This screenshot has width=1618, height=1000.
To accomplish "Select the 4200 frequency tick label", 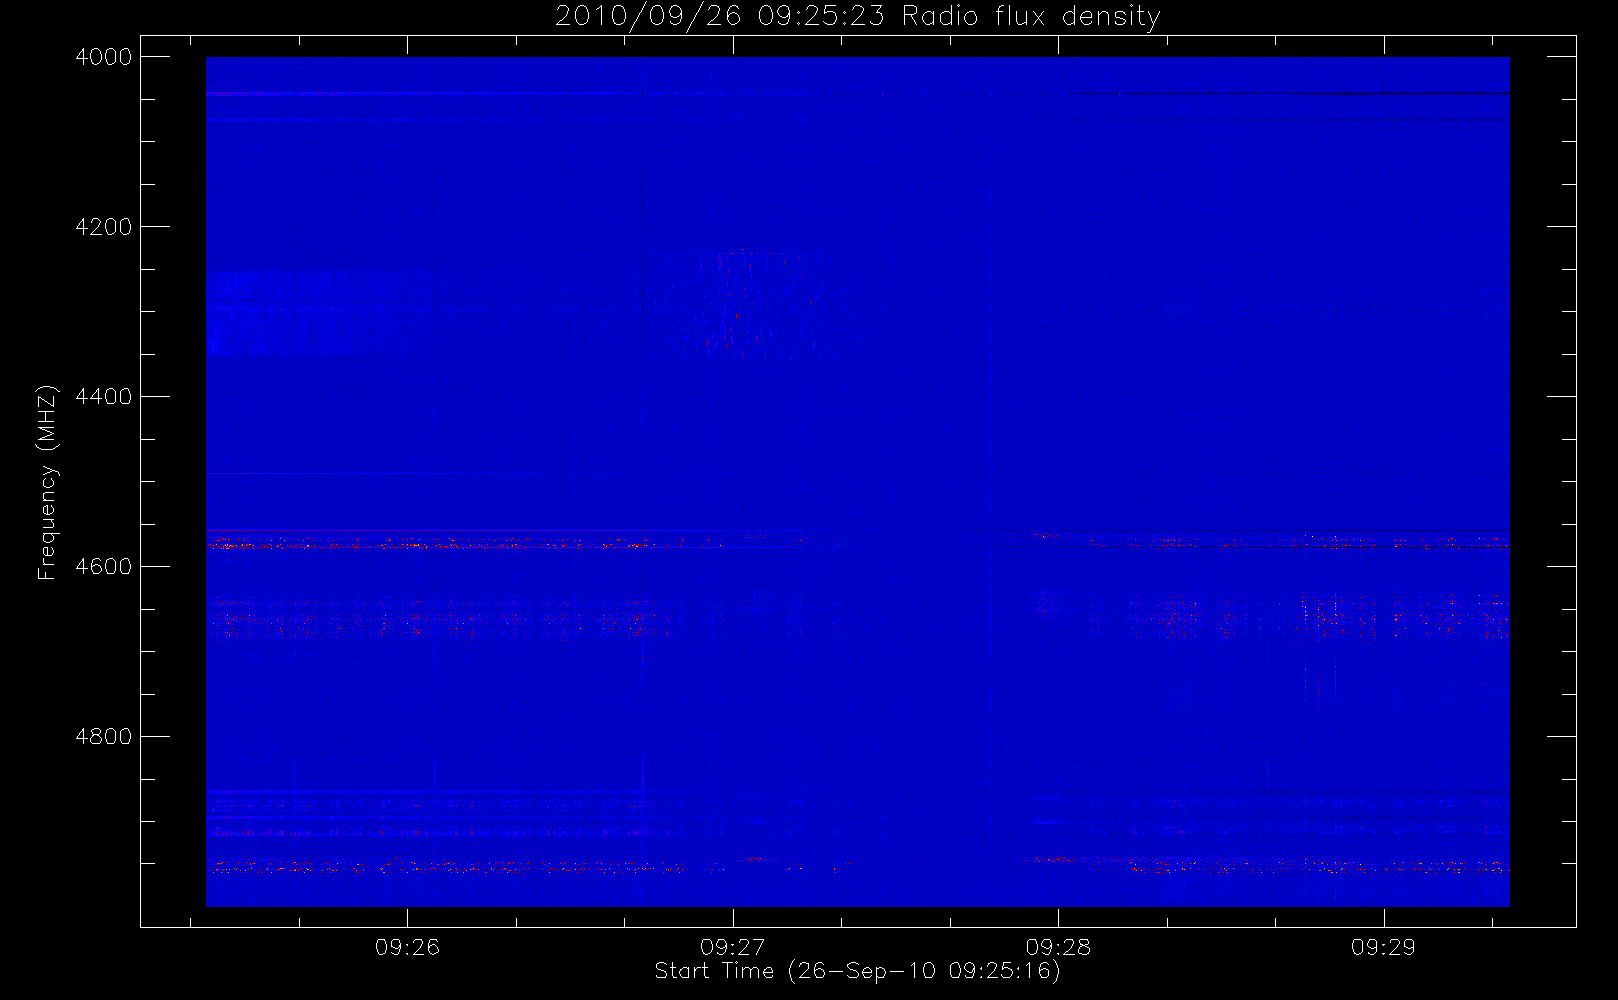I will [104, 227].
